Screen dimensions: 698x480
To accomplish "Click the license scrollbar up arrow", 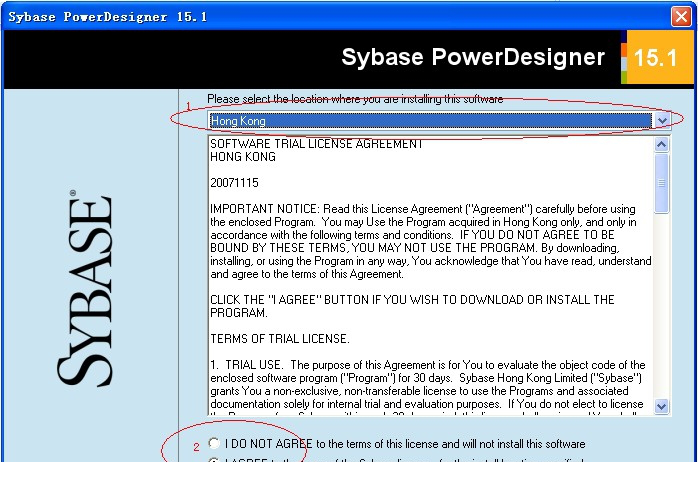I will click(x=661, y=144).
